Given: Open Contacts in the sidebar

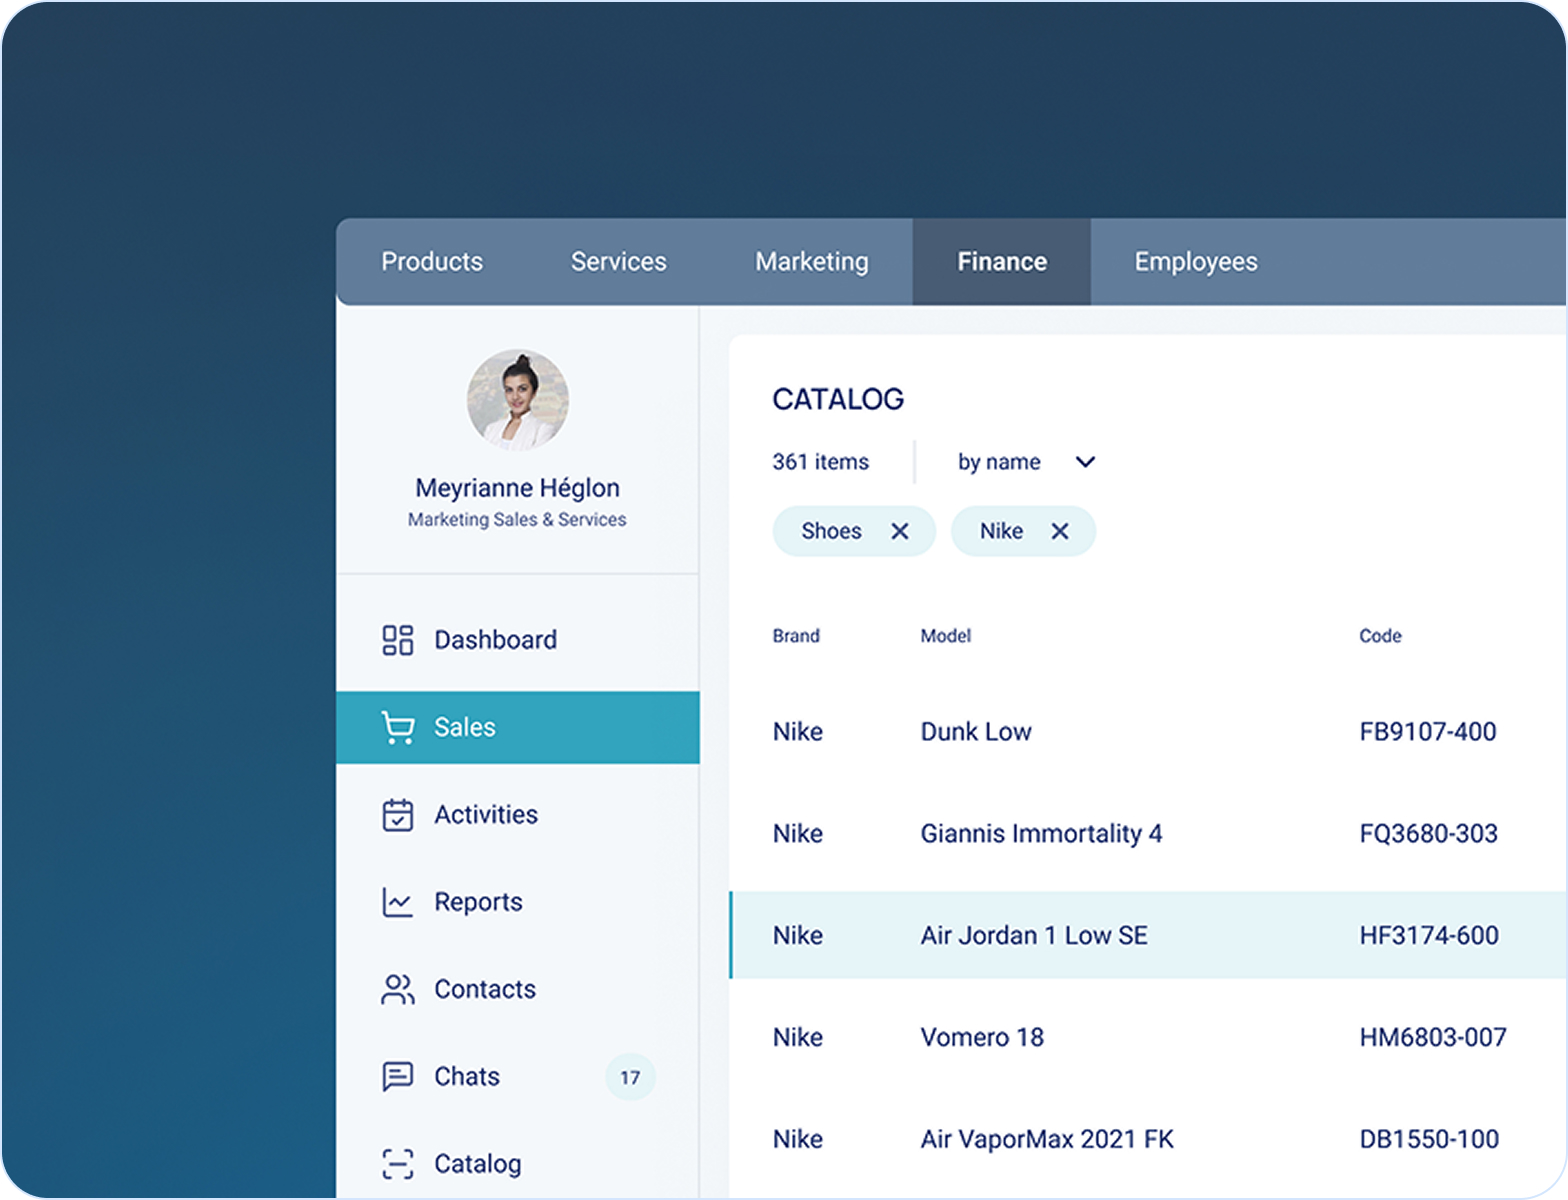Looking at the screenshot, I should click(x=518, y=989).
